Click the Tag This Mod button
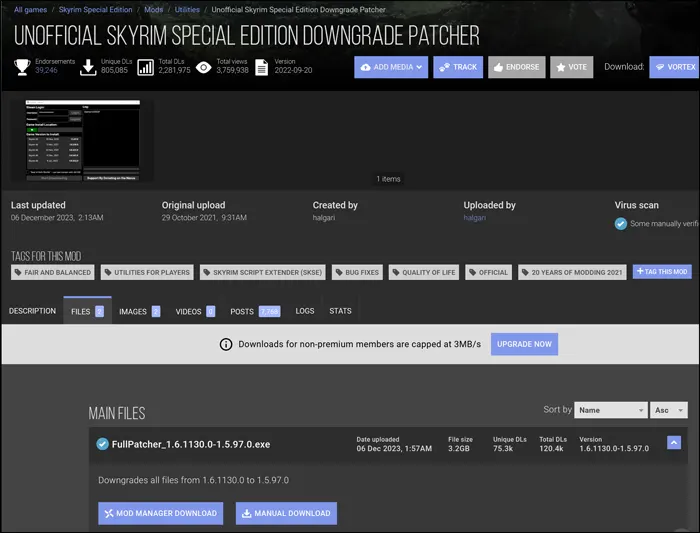The image size is (700, 533). (662, 271)
